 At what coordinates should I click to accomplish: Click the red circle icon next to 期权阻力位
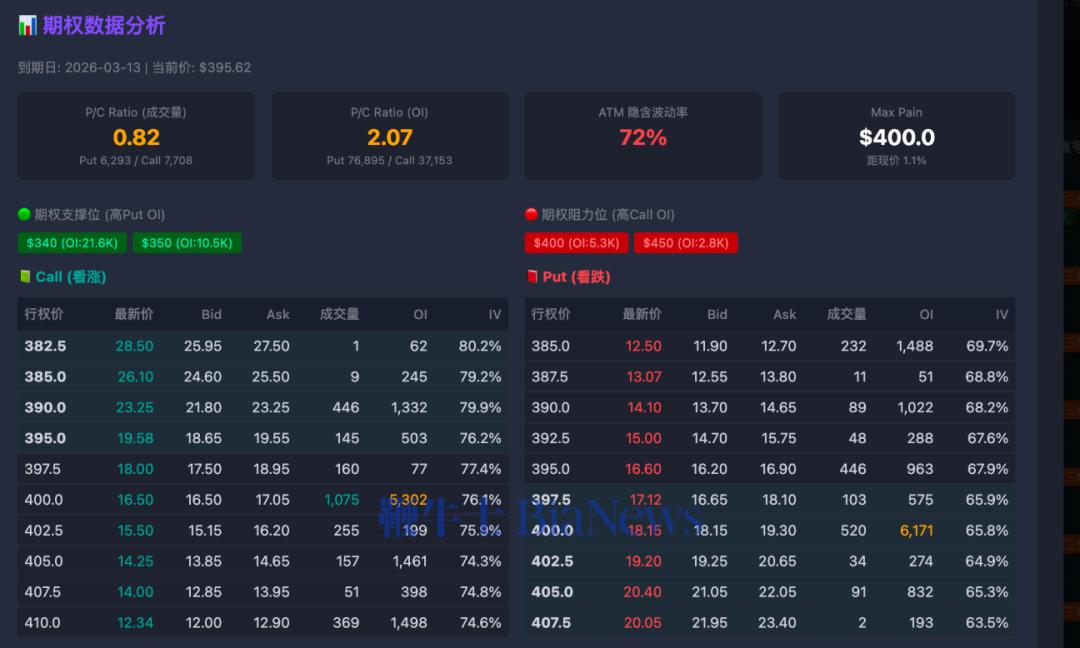click(x=532, y=214)
